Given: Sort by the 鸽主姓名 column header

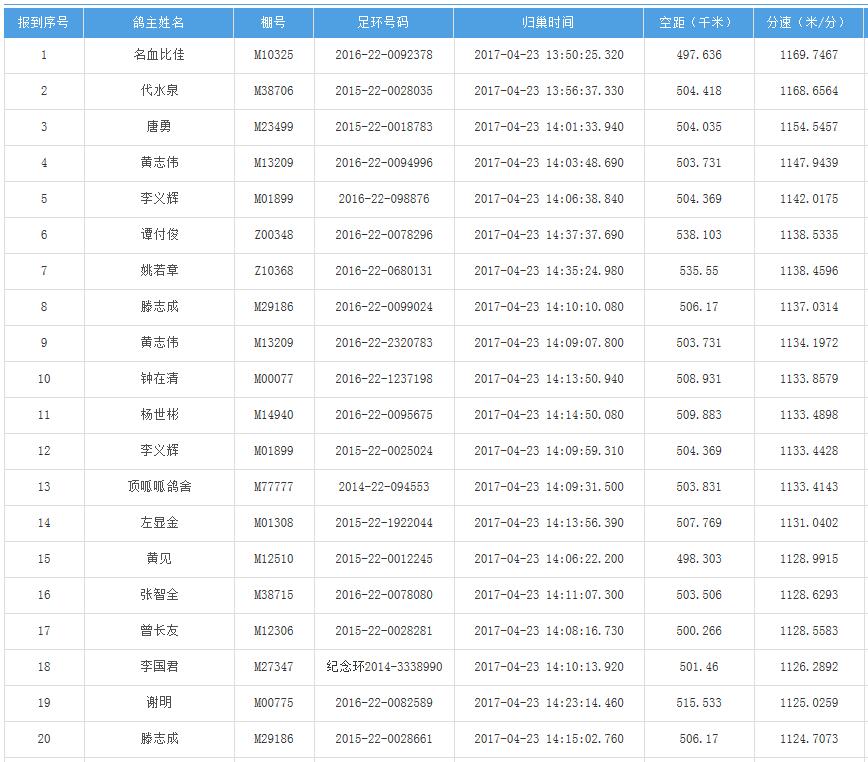Looking at the screenshot, I should [x=158, y=22].
